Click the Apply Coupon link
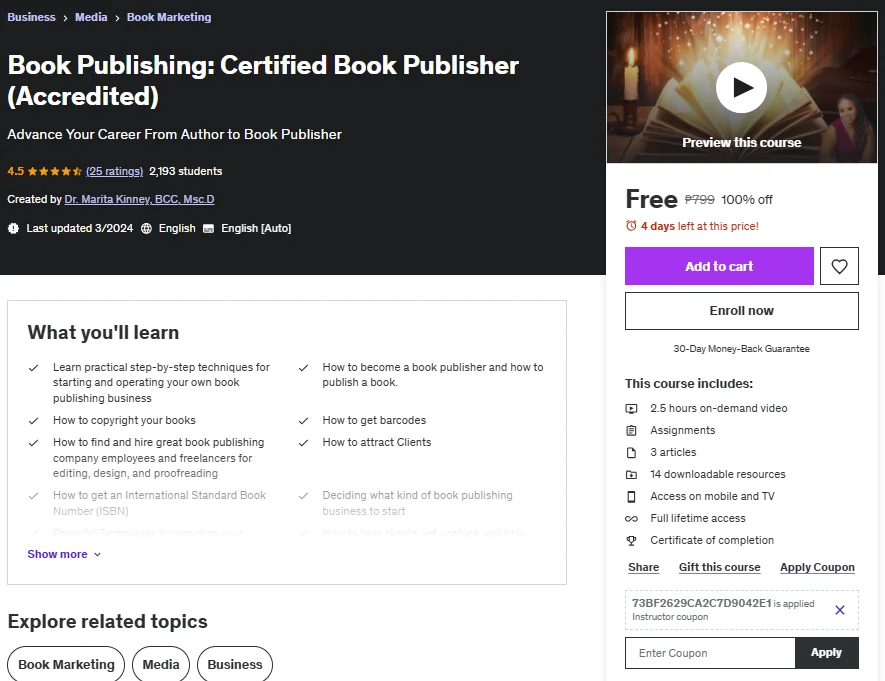The height and width of the screenshot is (681, 885). pyautogui.click(x=817, y=567)
